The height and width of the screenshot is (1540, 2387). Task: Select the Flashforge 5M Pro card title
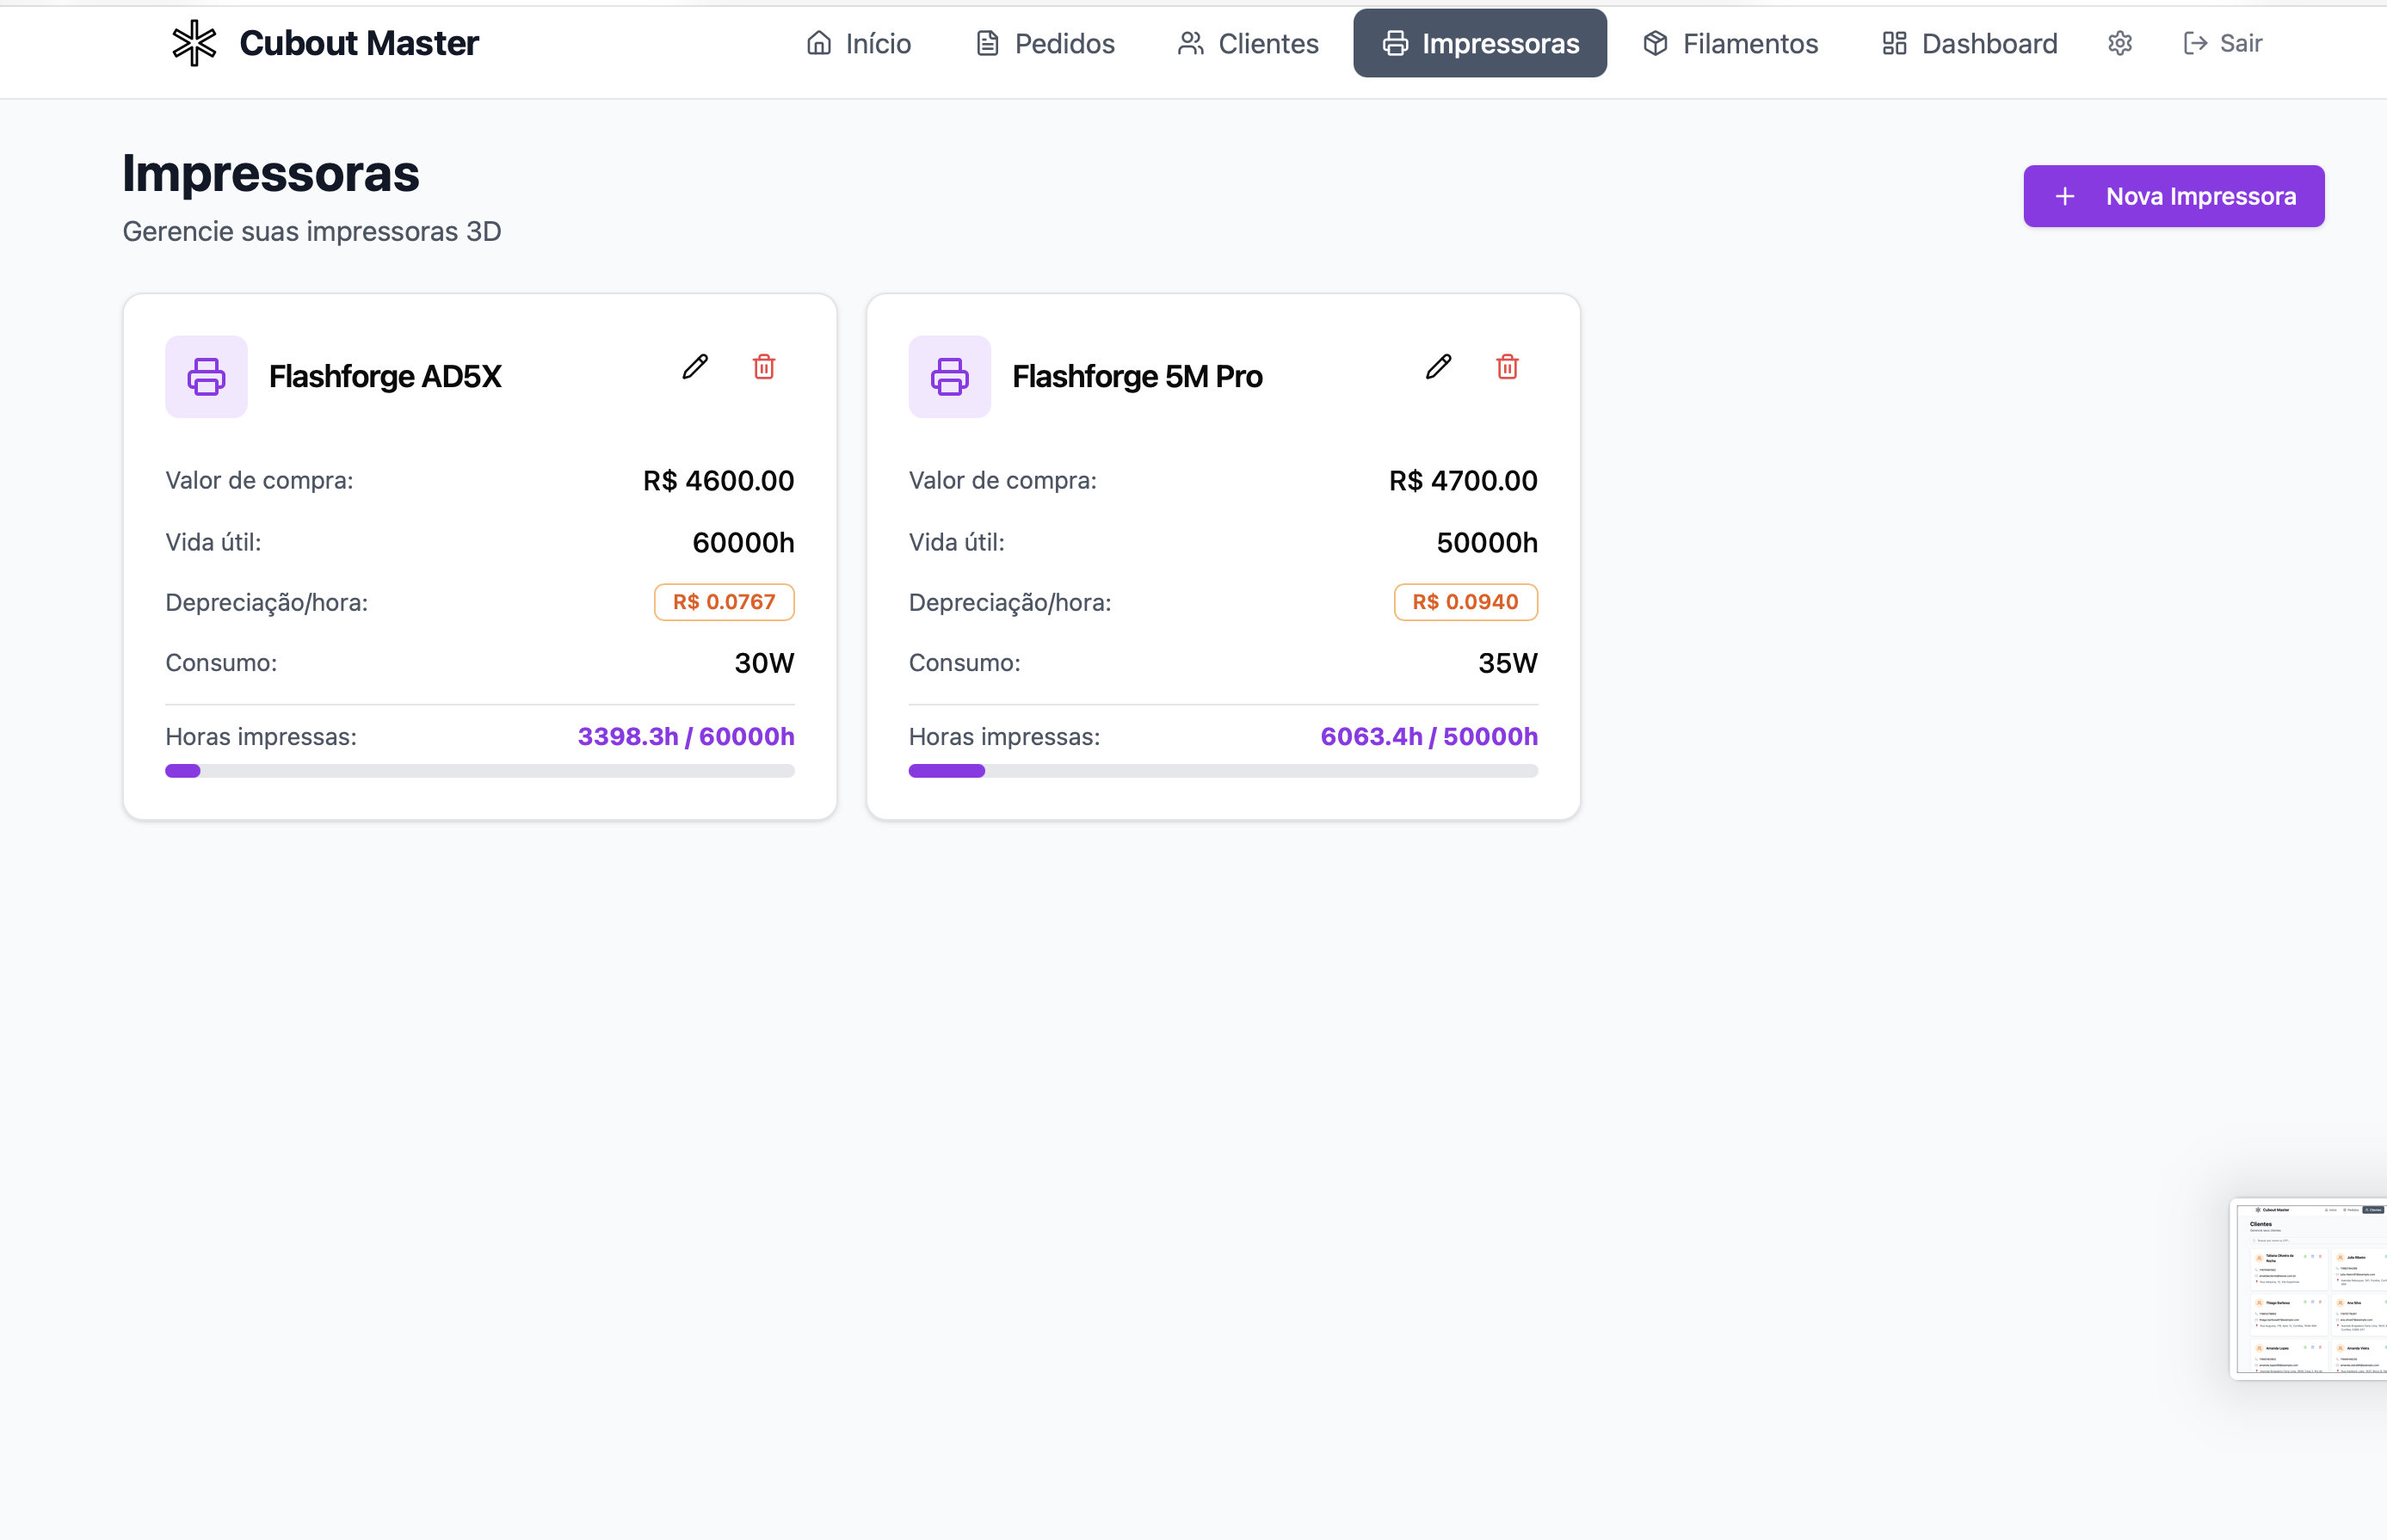click(1137, 376)
